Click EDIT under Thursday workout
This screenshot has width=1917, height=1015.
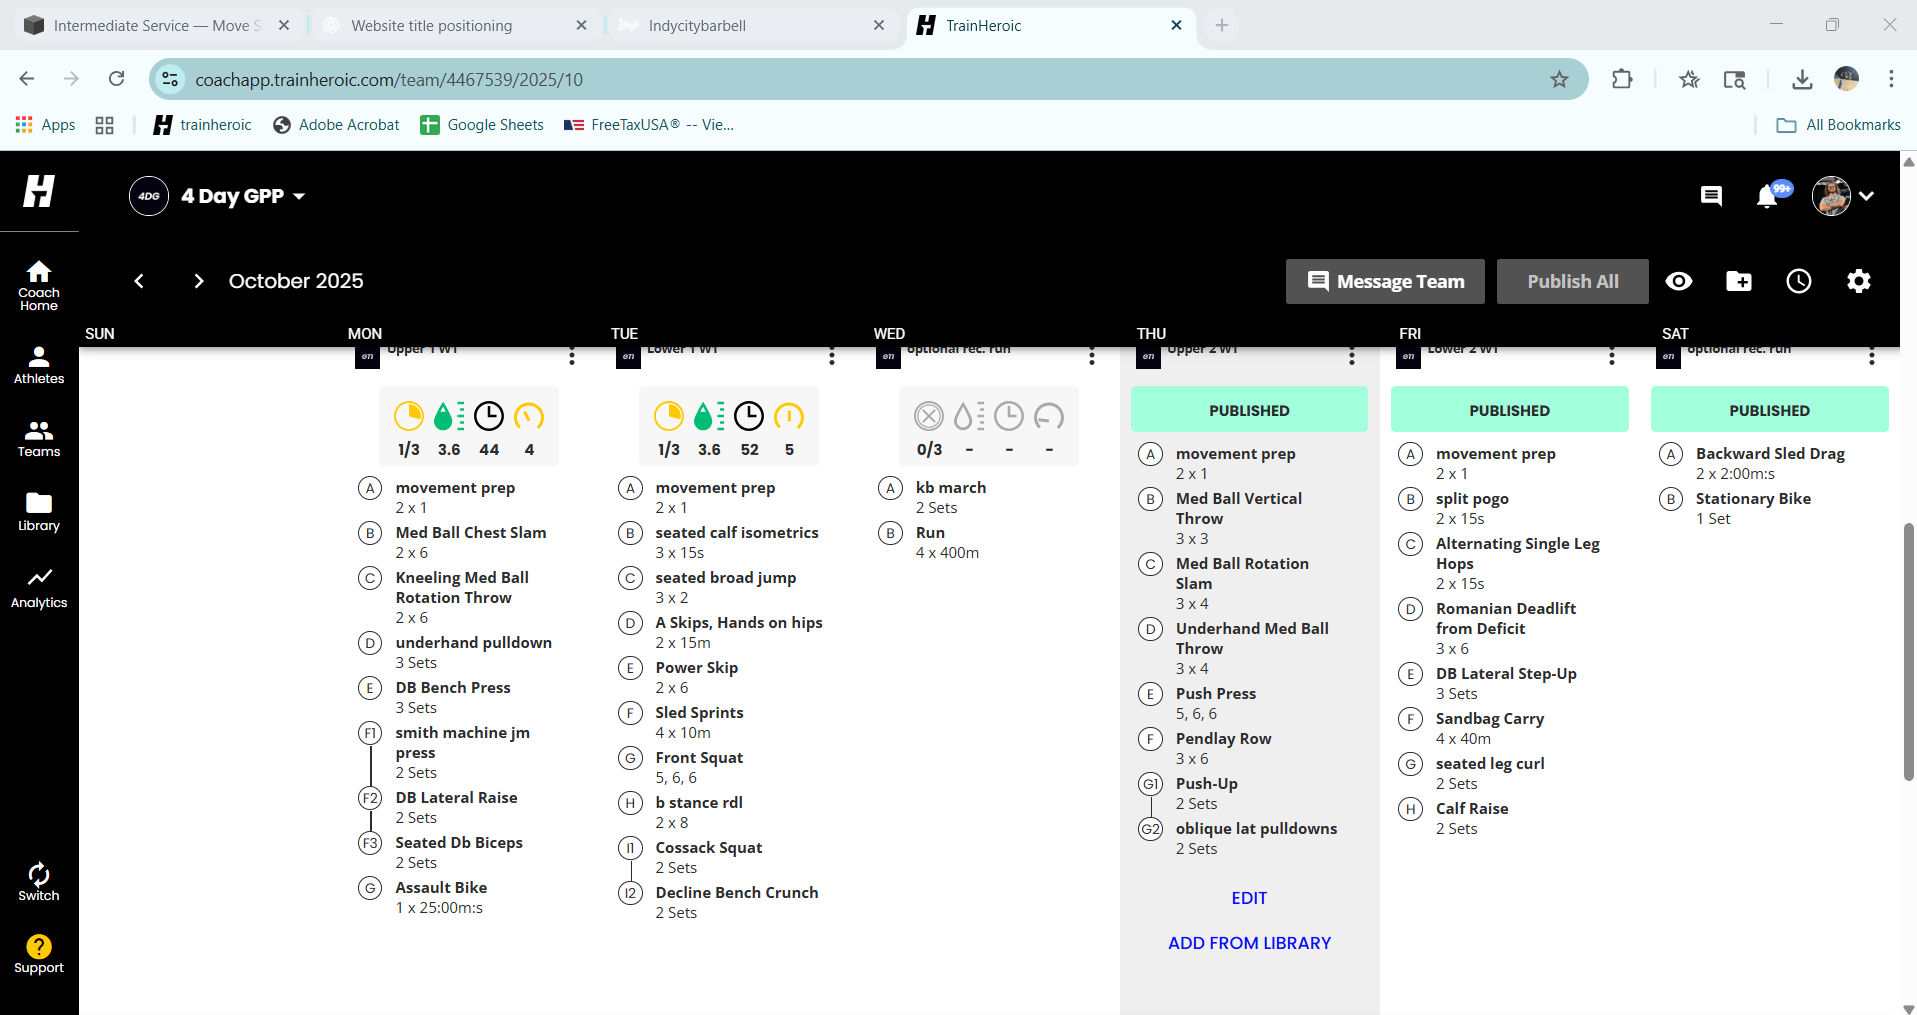(x=1249, y=898)
